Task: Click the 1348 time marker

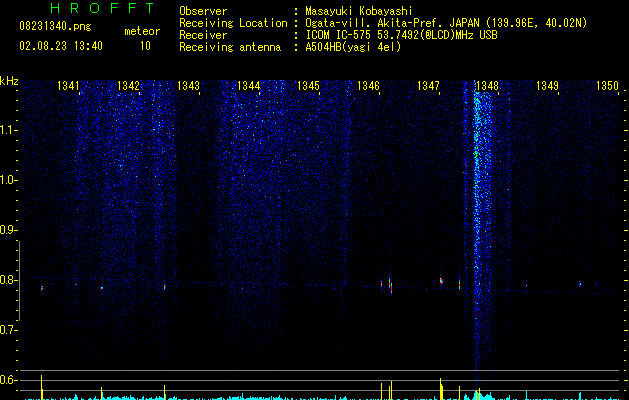Action: pyautogui.click(x=487, y=86)
